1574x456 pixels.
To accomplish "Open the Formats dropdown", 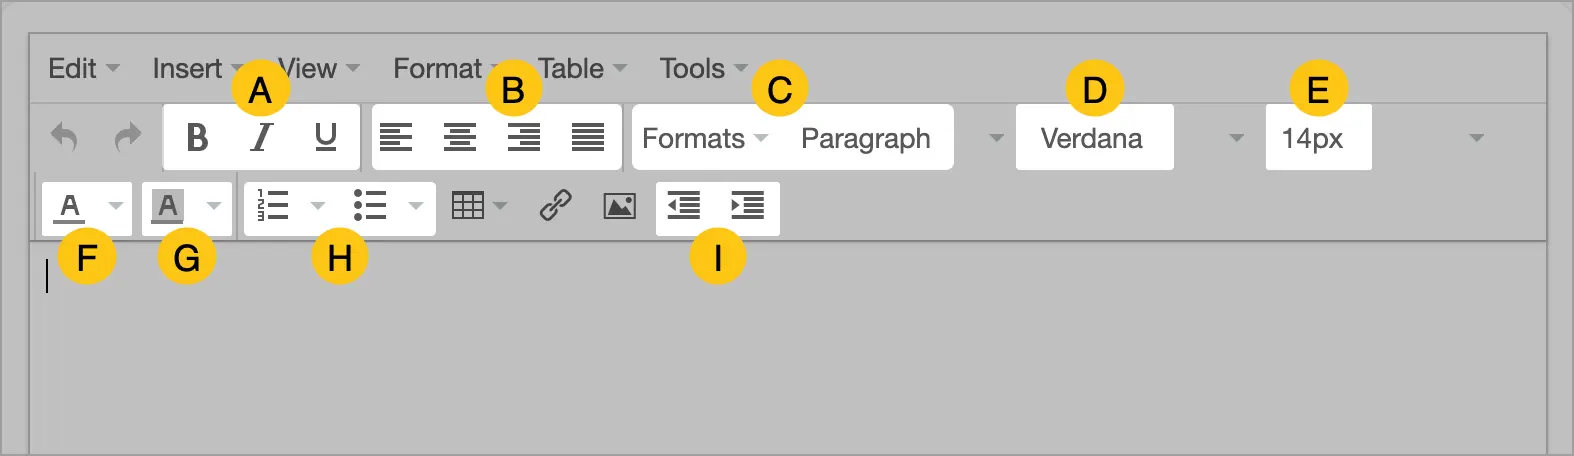I will point(705,138).
